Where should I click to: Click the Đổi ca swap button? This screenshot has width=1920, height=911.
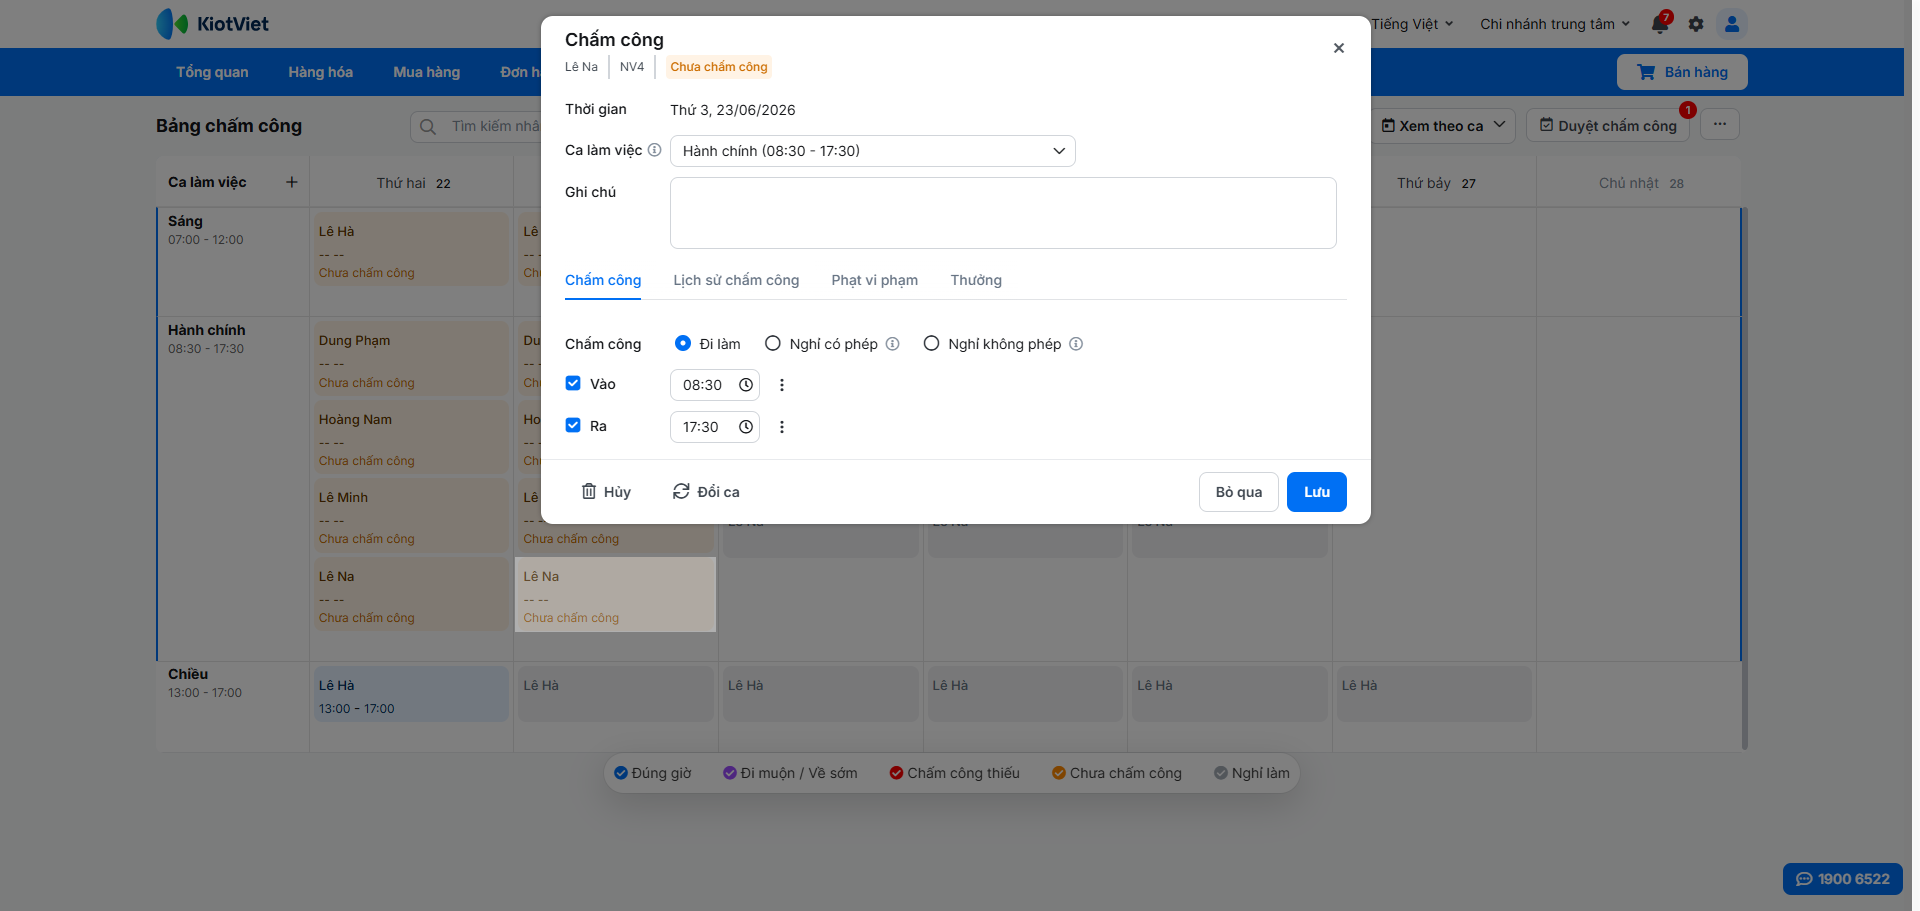click(x=706, y=492)
